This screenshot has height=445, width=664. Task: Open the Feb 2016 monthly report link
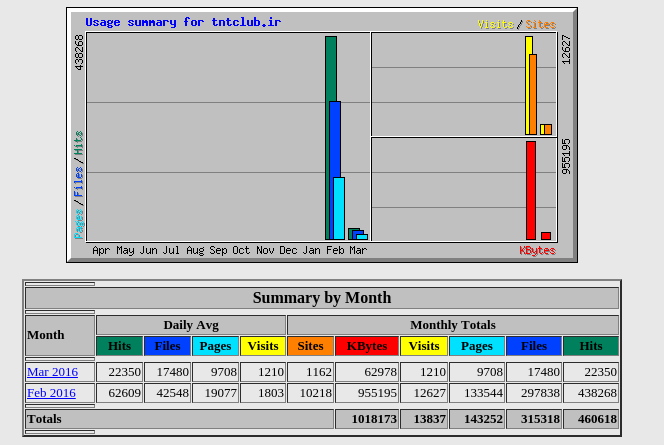[x=51, y=393]
